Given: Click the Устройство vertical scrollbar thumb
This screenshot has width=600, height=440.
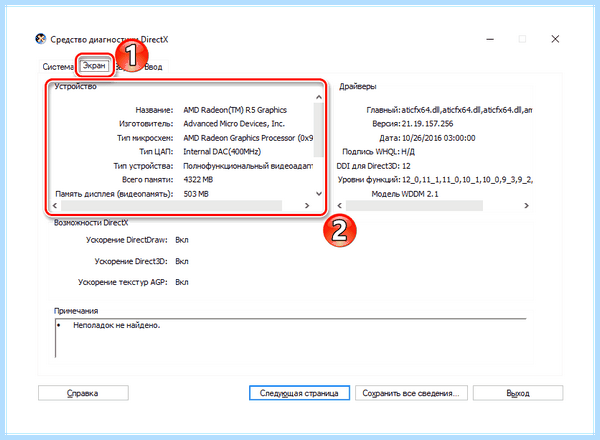Looking at the screenshot, I should (318, 130).
